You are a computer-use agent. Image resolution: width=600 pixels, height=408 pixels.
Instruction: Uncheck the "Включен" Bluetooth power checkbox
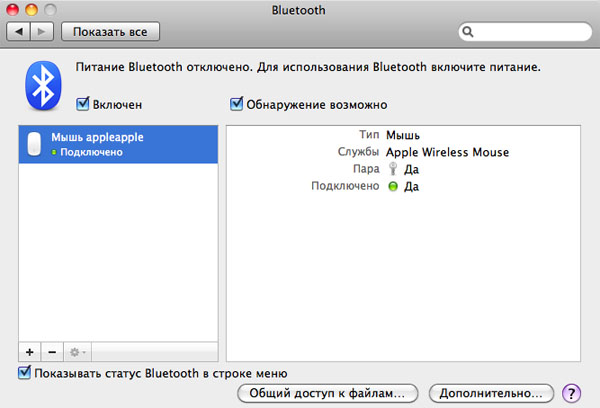pos(84,104)
